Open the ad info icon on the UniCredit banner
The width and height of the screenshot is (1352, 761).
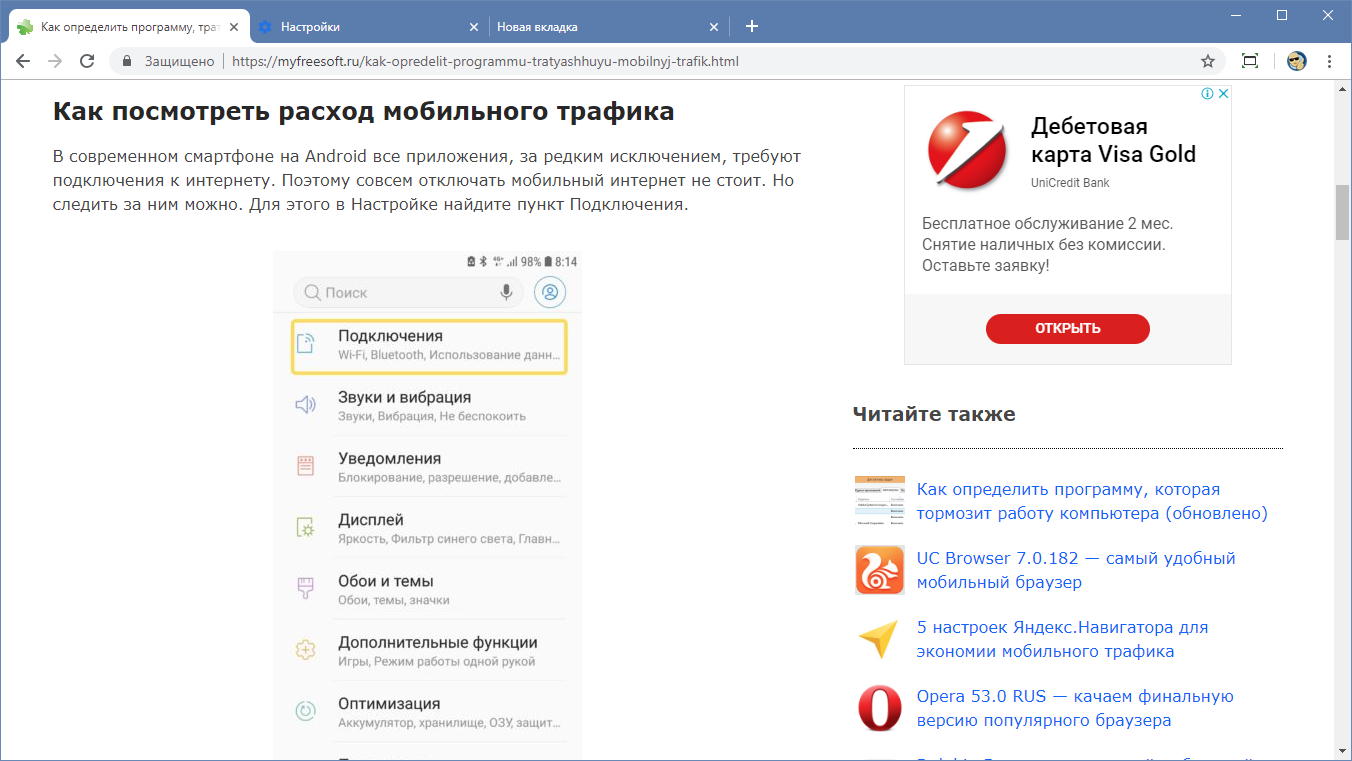[x=1208, y=94]
